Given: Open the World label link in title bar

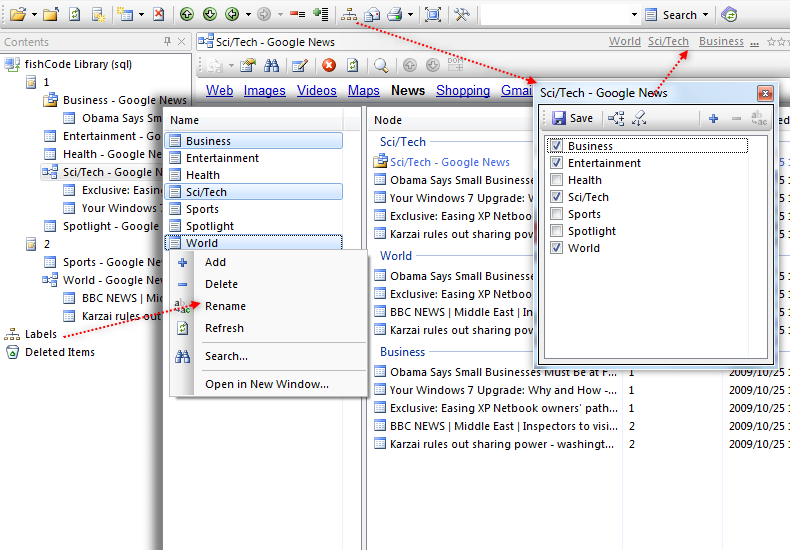Looking at the screenshot, I should [x=625, y=41].
